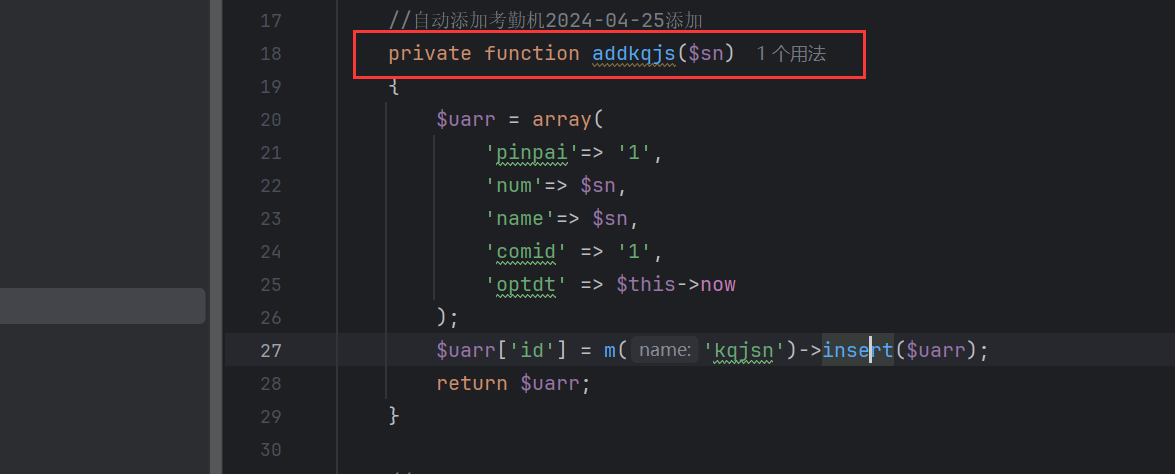Click line number 18 in gutter
Screen dimensions: 1175x474
click(x=270, y=54)
